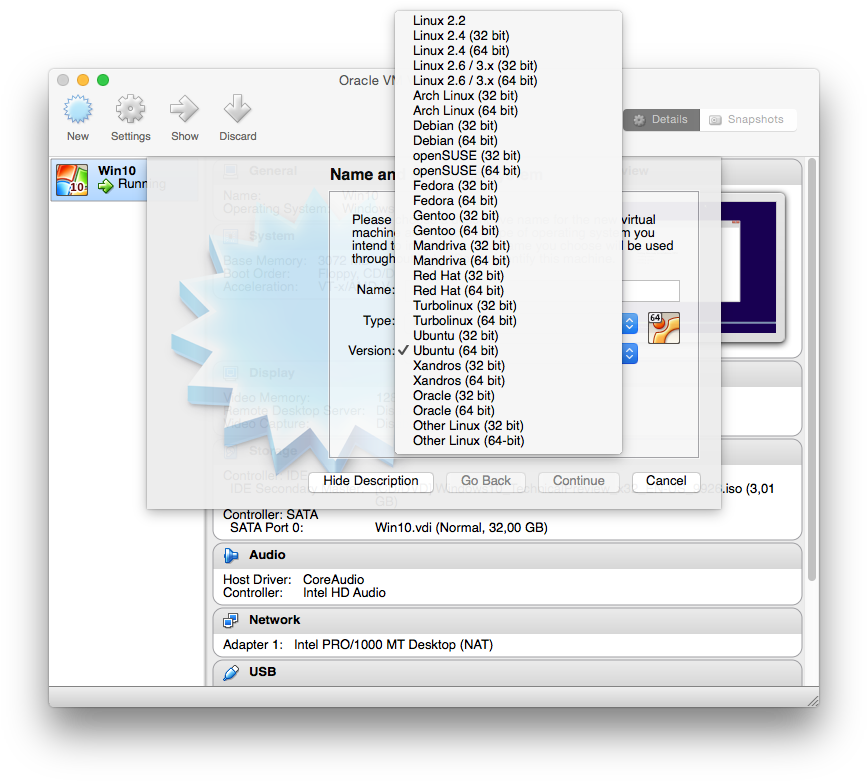Select the Win10 machine icon in sidebar

click(x=70, y=180)
